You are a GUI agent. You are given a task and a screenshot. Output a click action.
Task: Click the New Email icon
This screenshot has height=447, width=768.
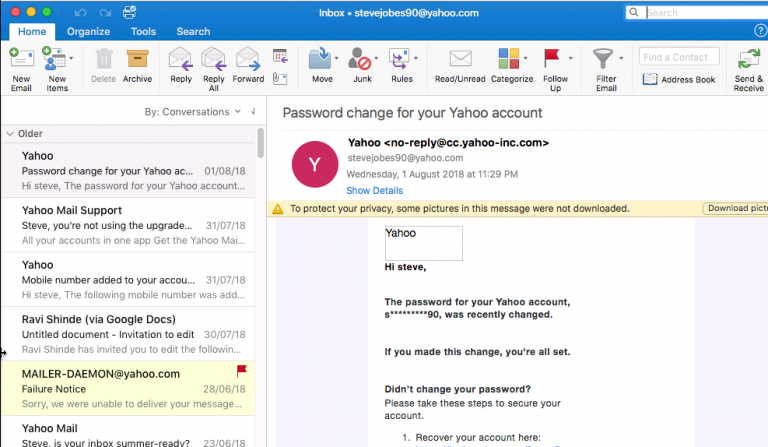21,59
